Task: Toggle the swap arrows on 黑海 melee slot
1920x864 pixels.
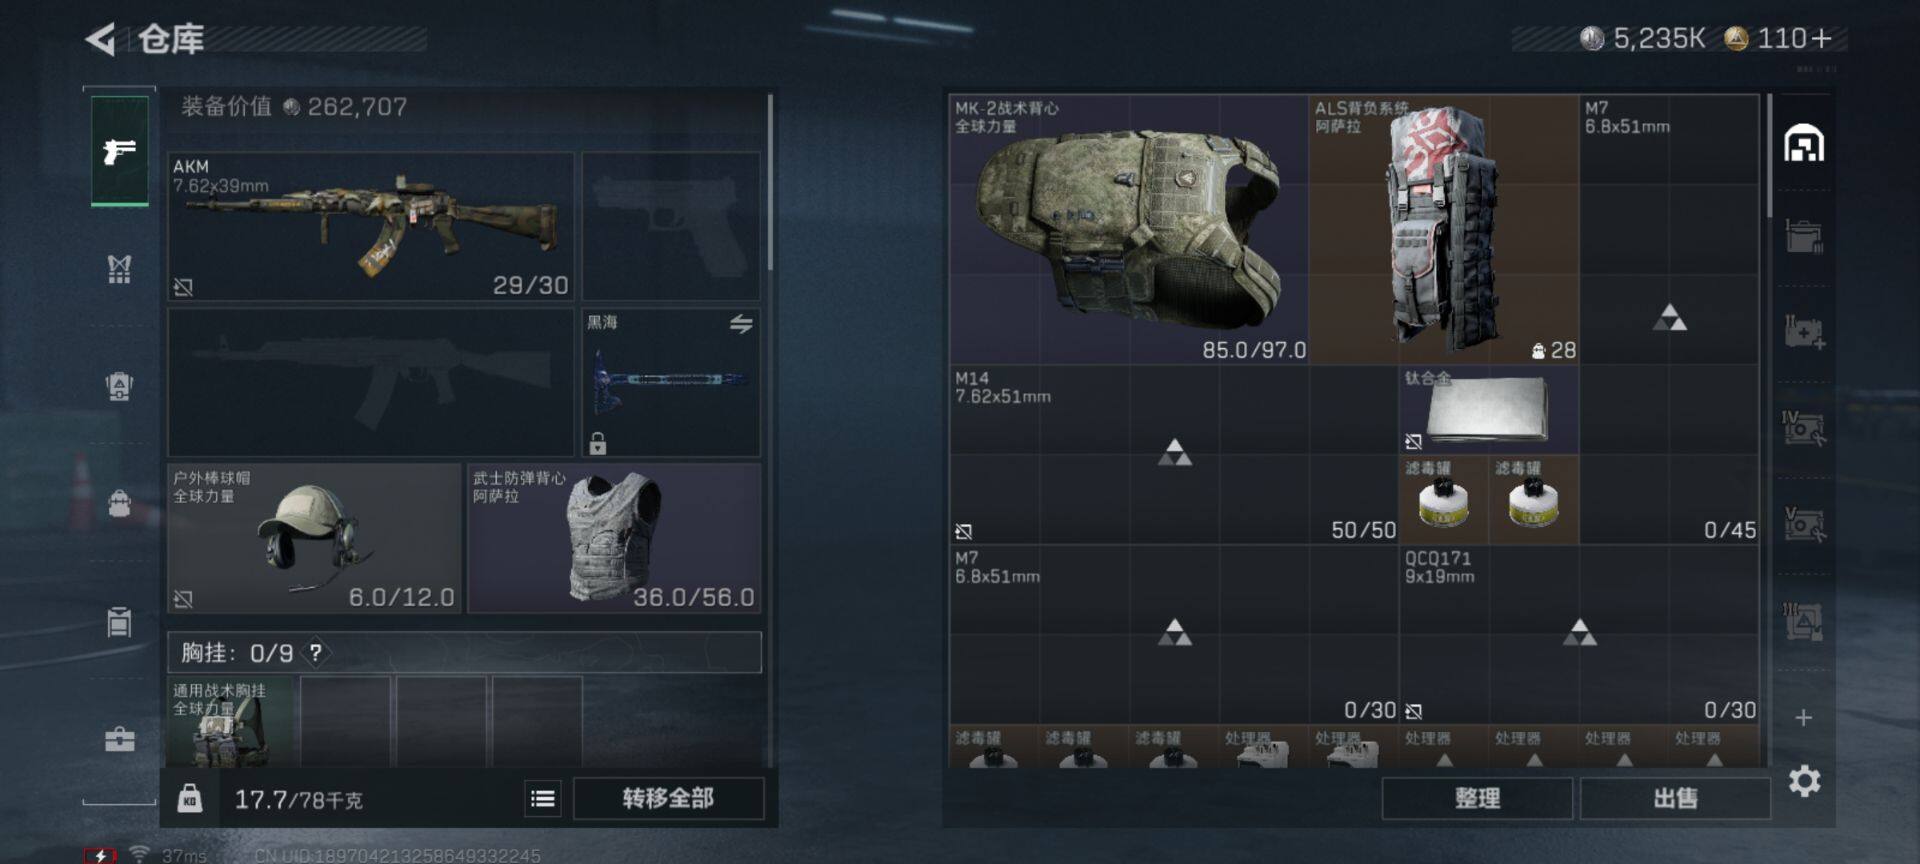Action: 741,324
